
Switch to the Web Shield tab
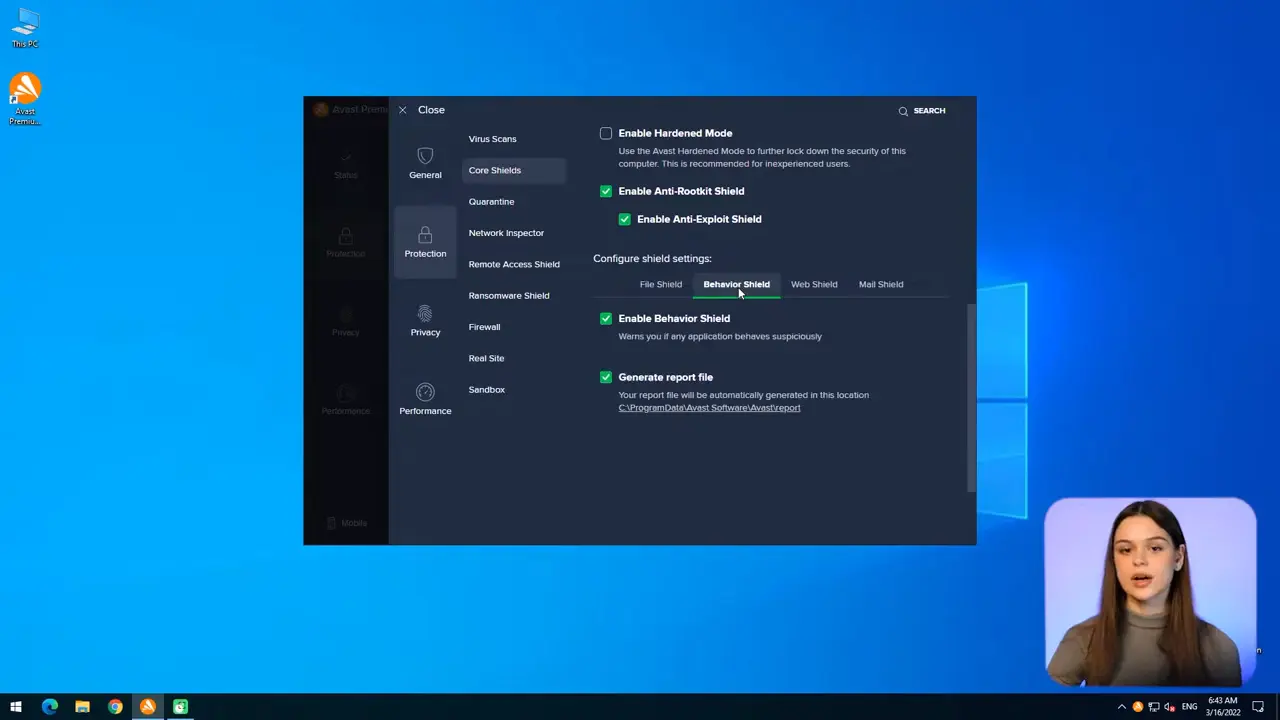(x=814, y=284)
